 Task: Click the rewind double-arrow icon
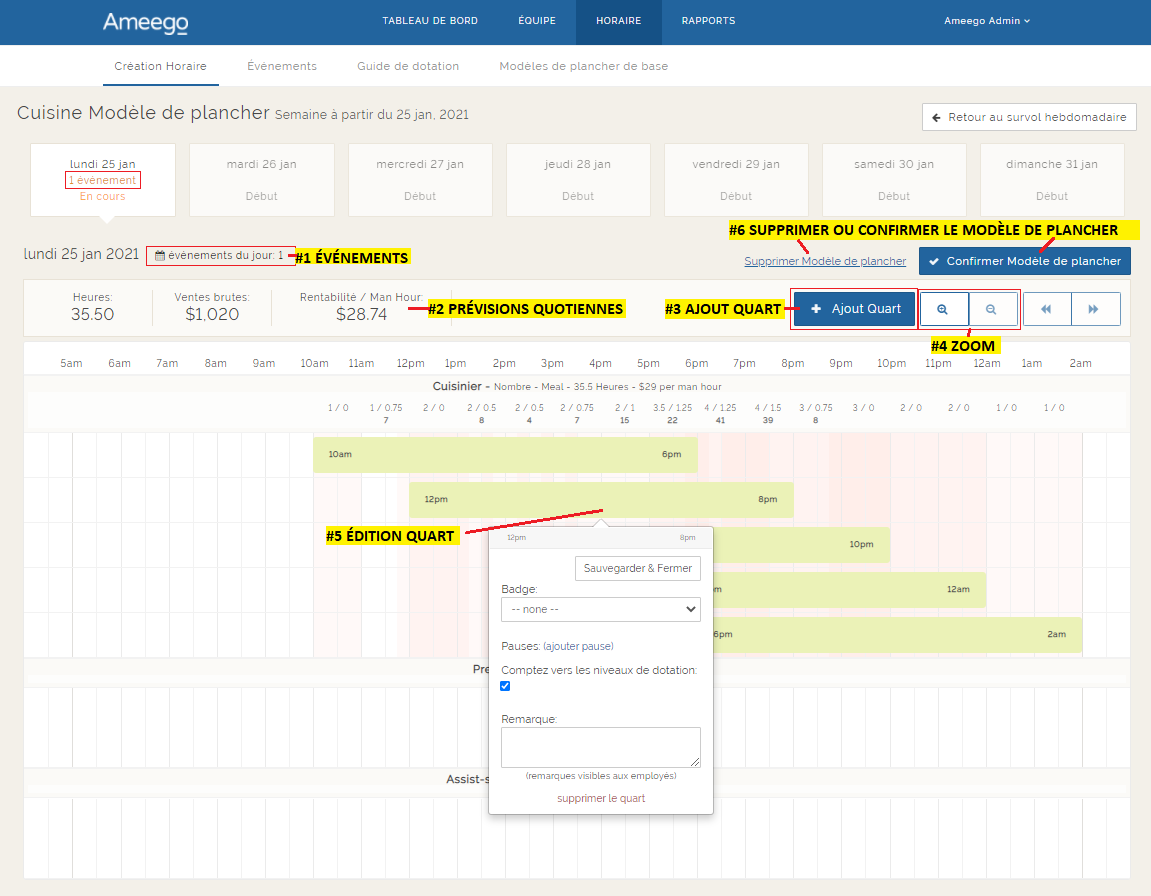pos(1046,310)
